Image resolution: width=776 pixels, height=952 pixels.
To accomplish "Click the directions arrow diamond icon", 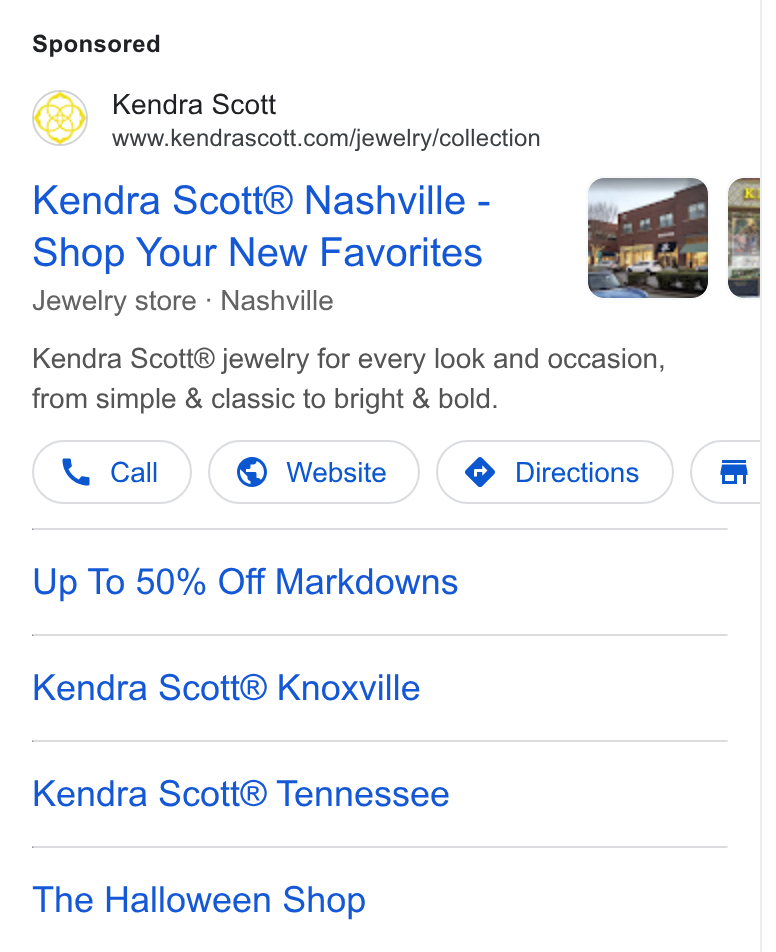I will (480, 472).
